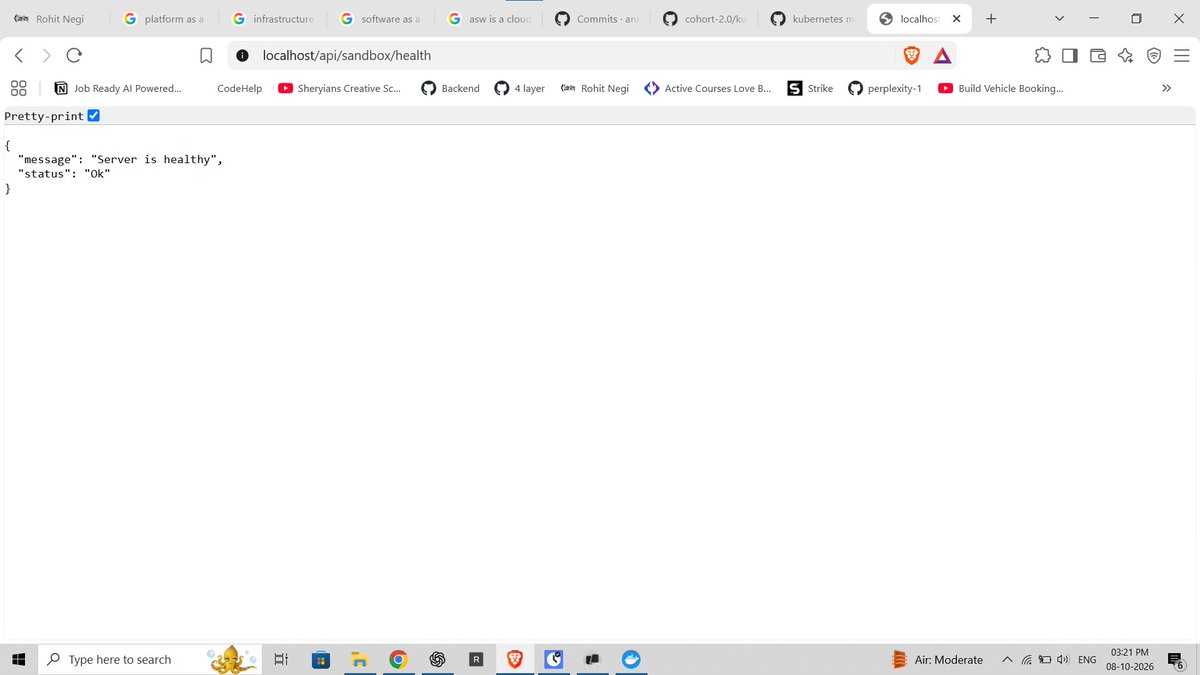Open Task View in the taskbar
This screenshot has height=675, width=1200.
click(x=281, y=659)
